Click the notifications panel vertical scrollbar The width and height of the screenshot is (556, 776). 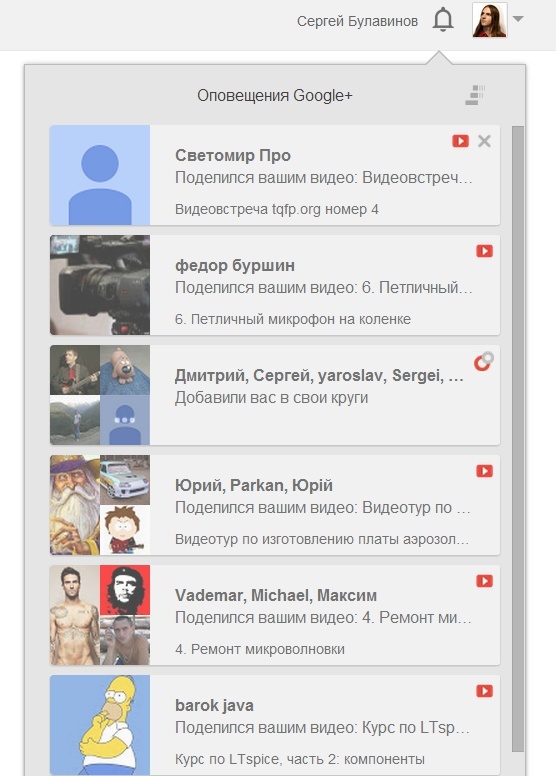pos(517,439)
